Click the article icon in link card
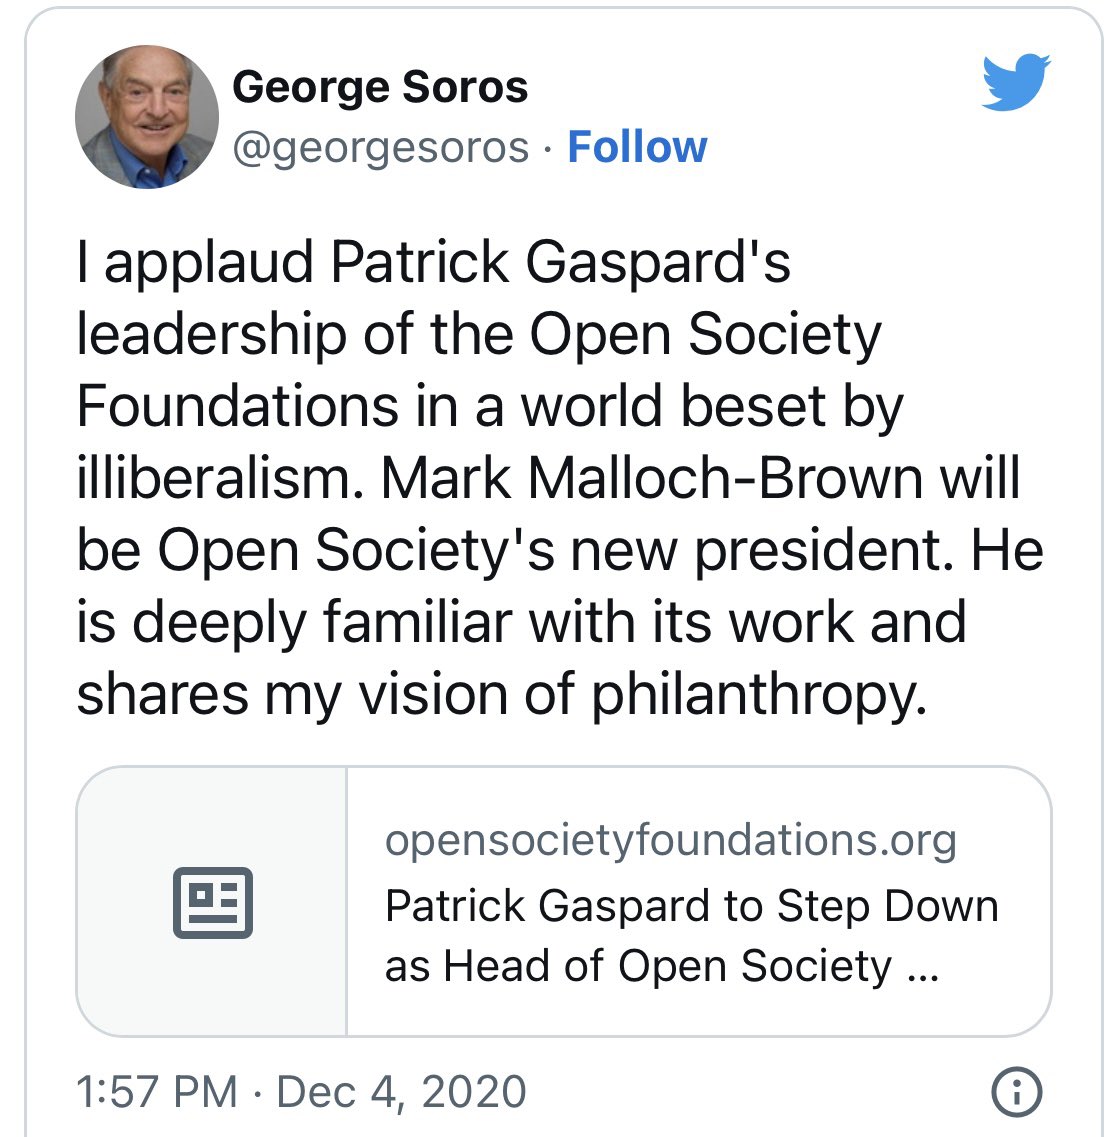The height and width of the screenshot is (1137, 1113). pyautogui.click(x=212, y=902)
